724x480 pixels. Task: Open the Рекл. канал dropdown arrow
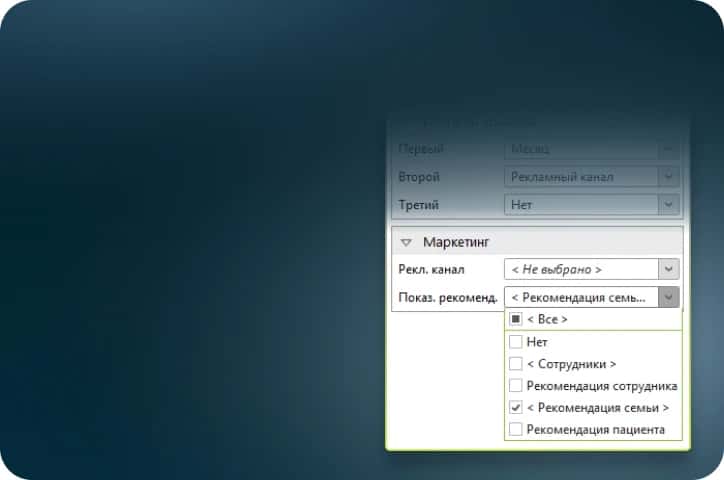[669, 269]
